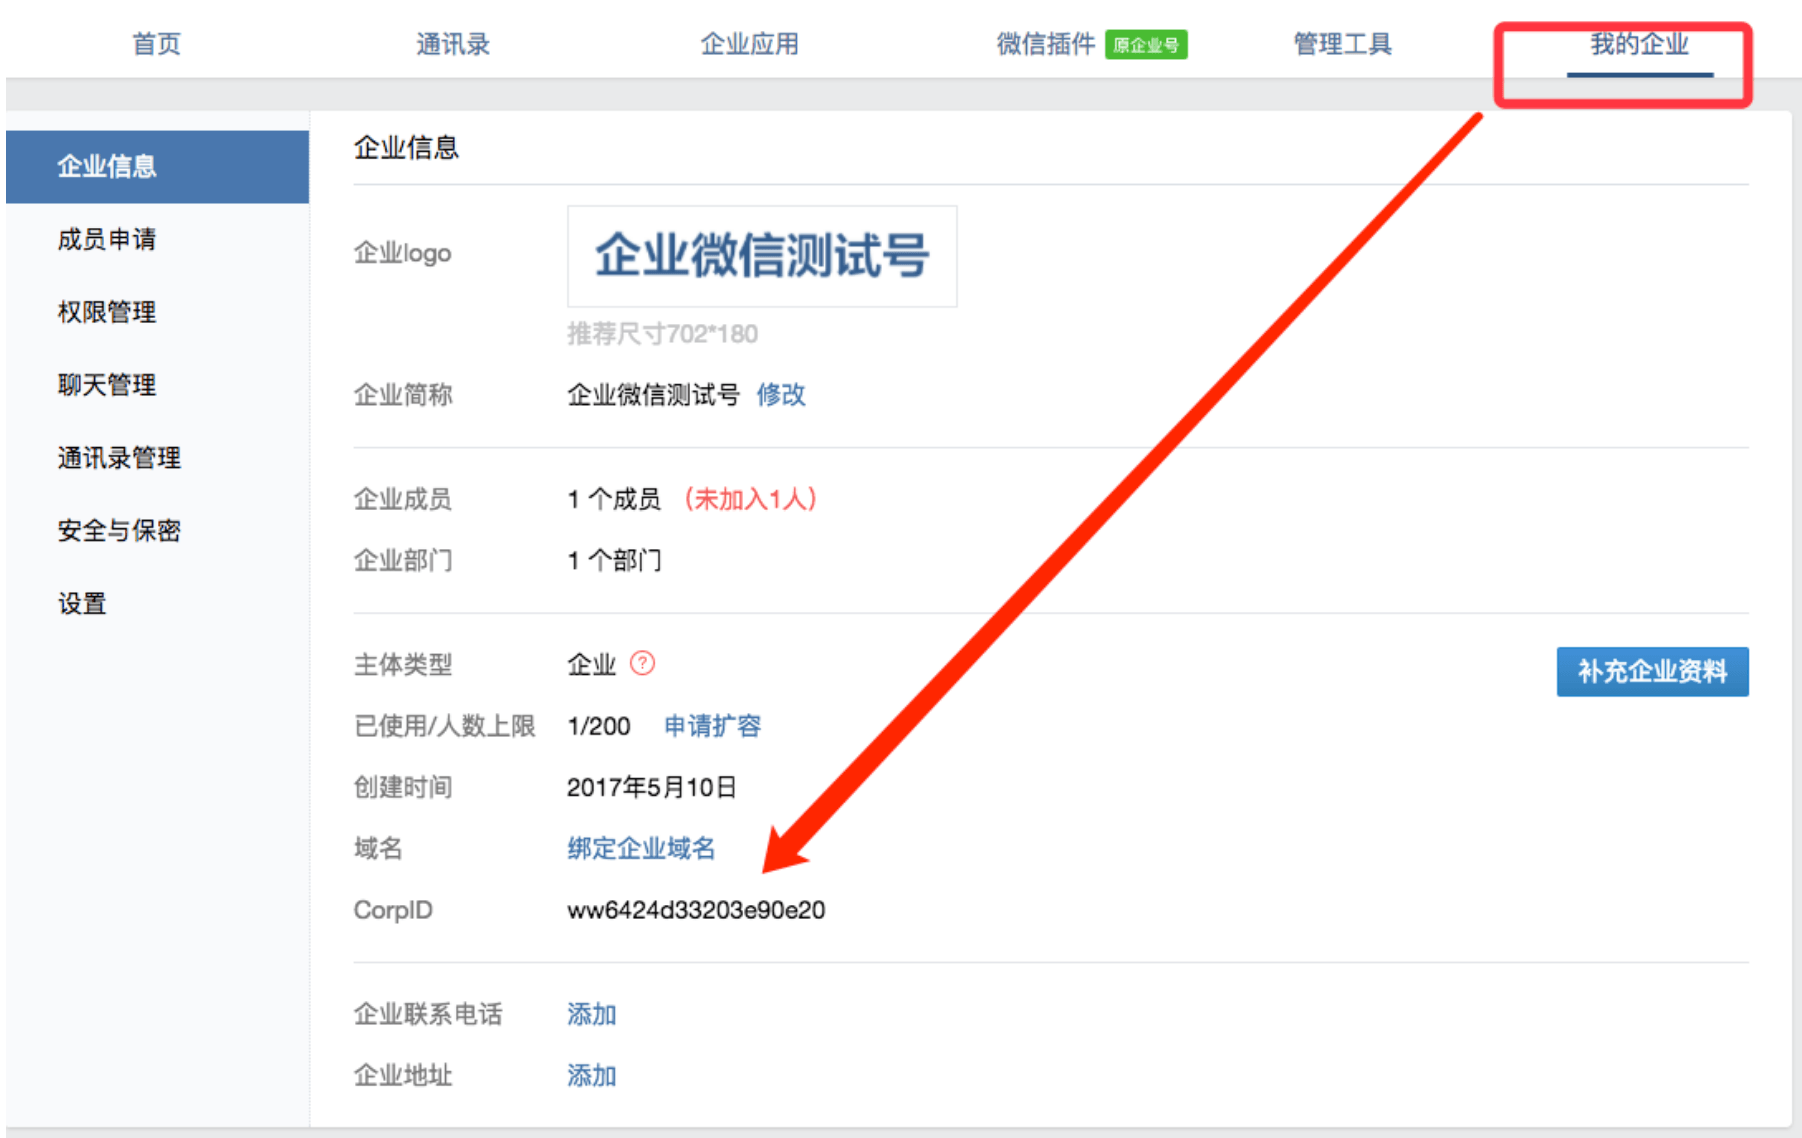
Task: Open 权限管理 in the sidebar
Action: [107, 312]
